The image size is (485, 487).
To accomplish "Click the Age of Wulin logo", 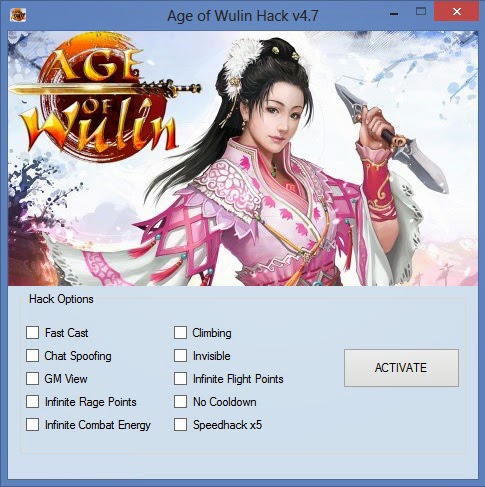I will click(x=102, y=97).
